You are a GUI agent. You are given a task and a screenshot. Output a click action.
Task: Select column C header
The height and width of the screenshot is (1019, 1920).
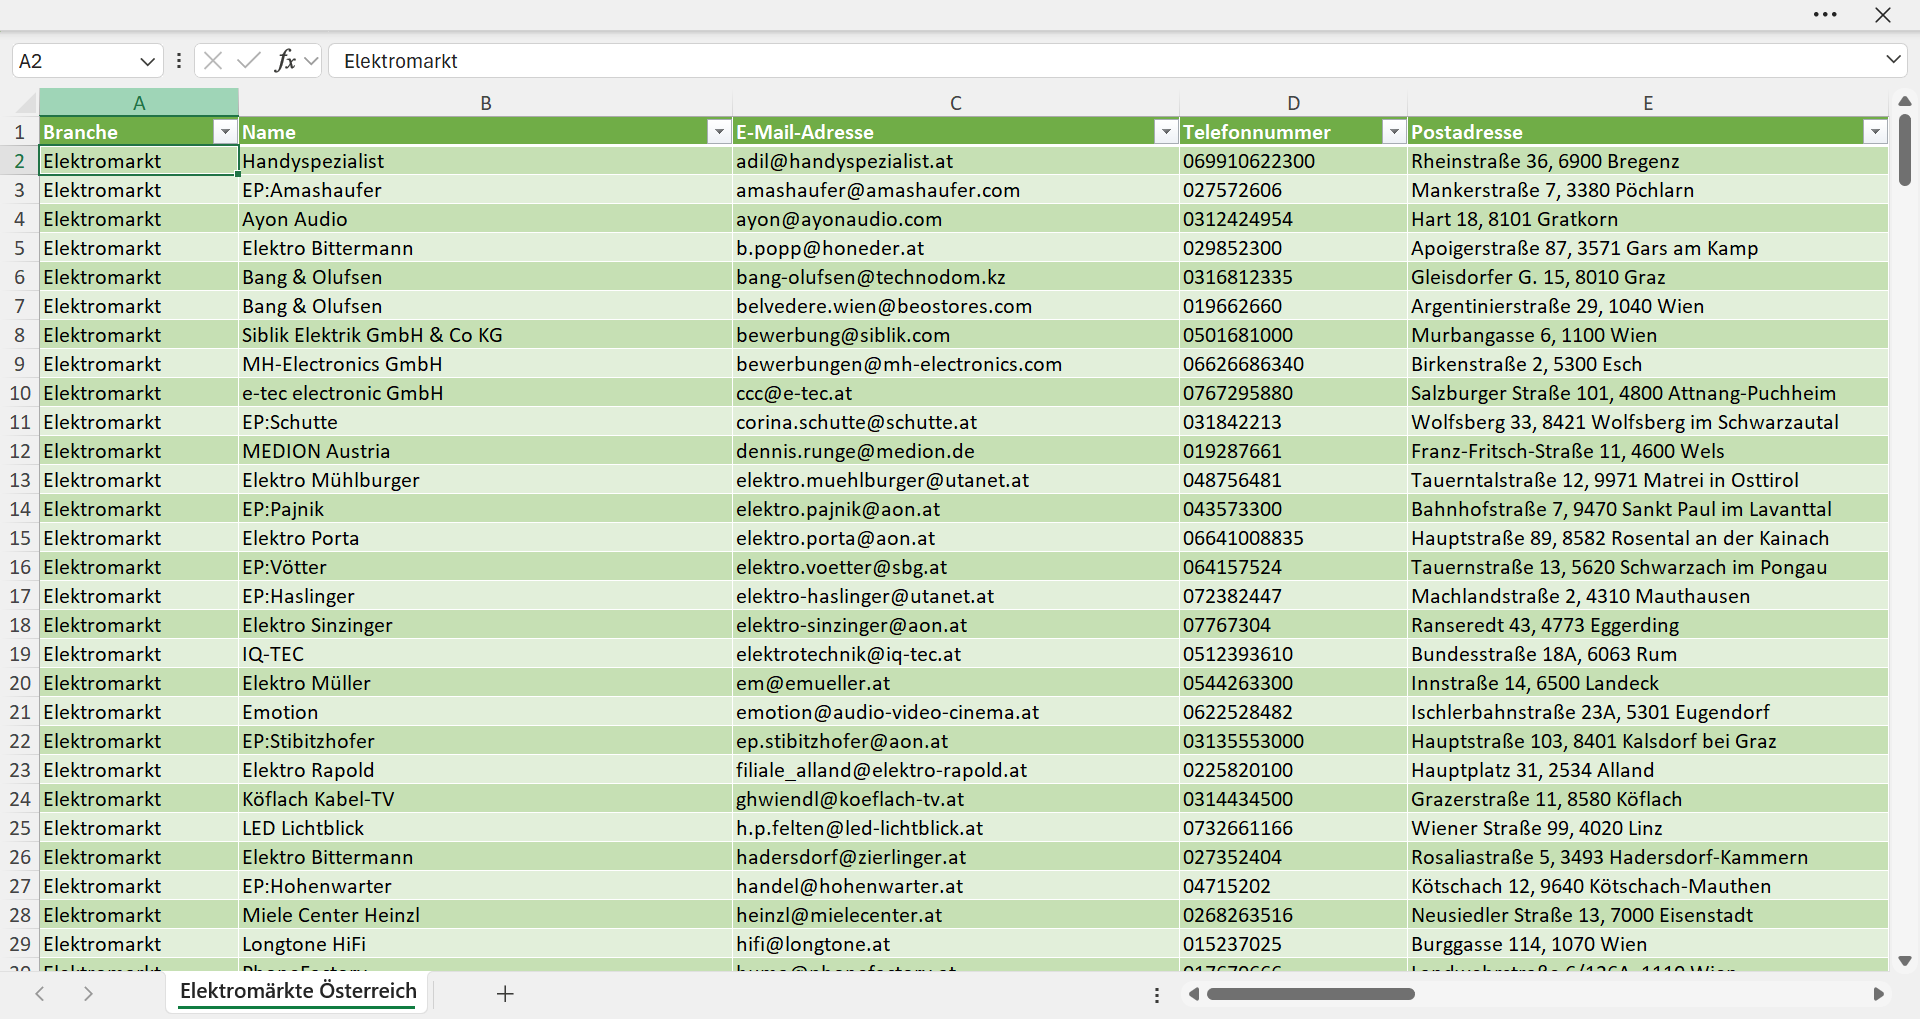pos(956,103)
